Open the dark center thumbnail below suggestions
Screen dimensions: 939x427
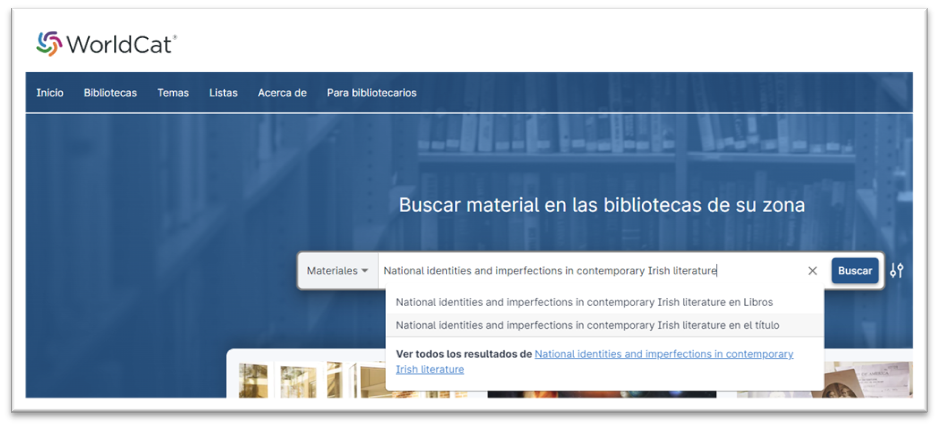(600, 393)
